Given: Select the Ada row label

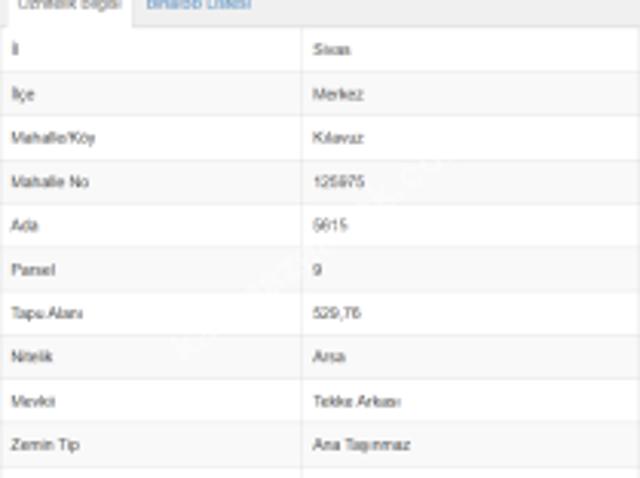Looking at the screenshot, I should click(x=24, y=226).
